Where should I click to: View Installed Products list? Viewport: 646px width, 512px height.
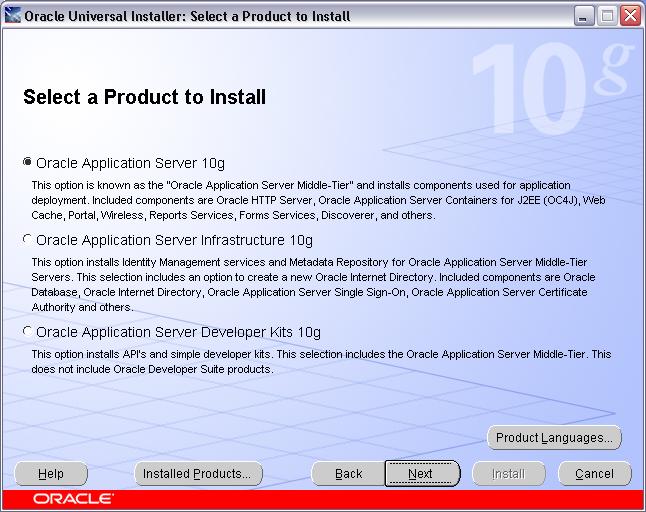click(x=198, y=473)
